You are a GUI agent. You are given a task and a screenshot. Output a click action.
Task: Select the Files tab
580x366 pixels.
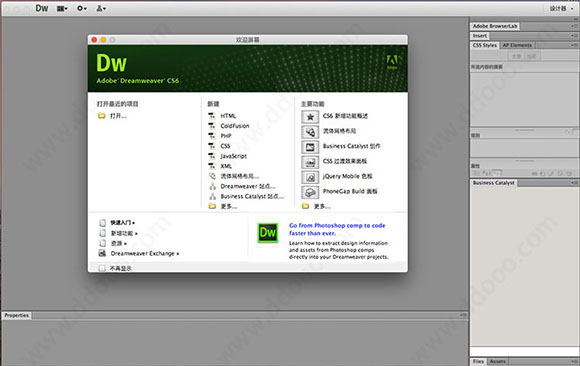478,361
